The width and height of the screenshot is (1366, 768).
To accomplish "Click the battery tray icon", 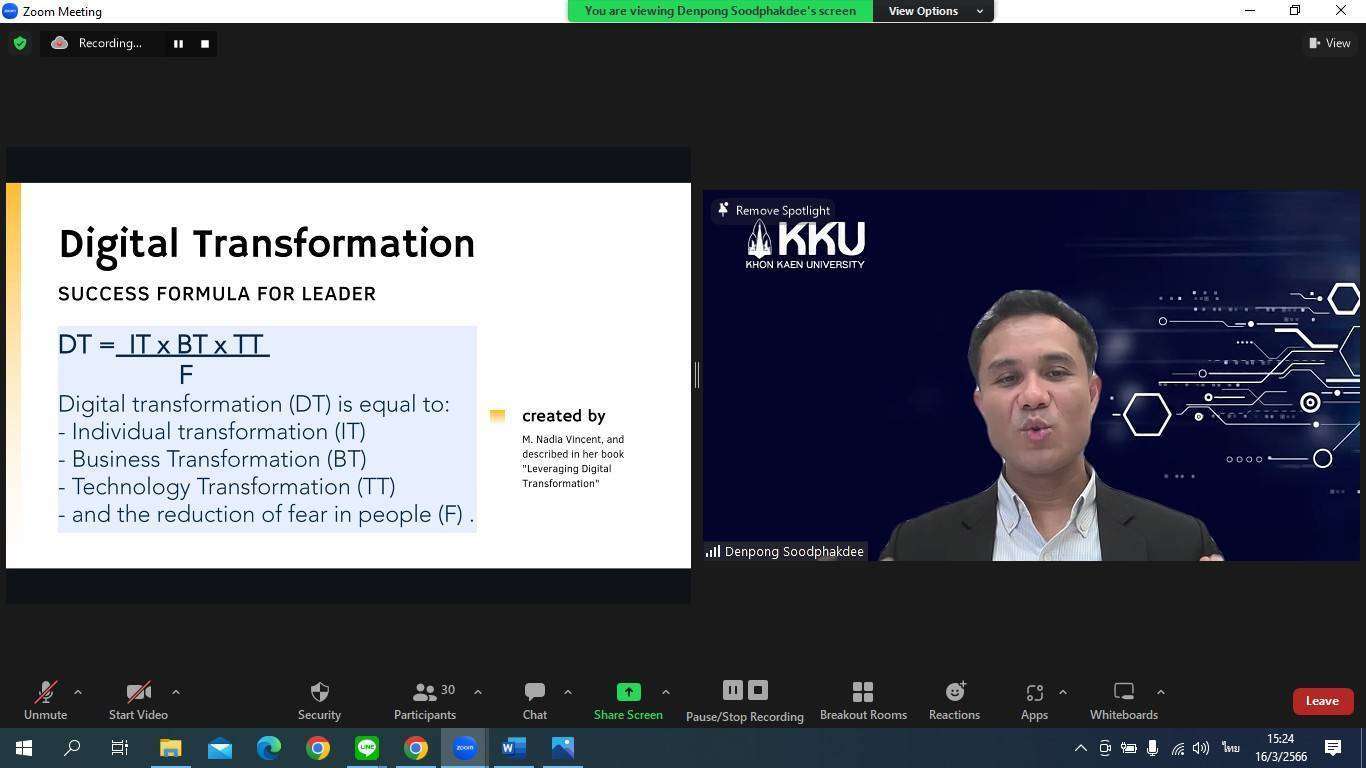I will [1129, 748].
